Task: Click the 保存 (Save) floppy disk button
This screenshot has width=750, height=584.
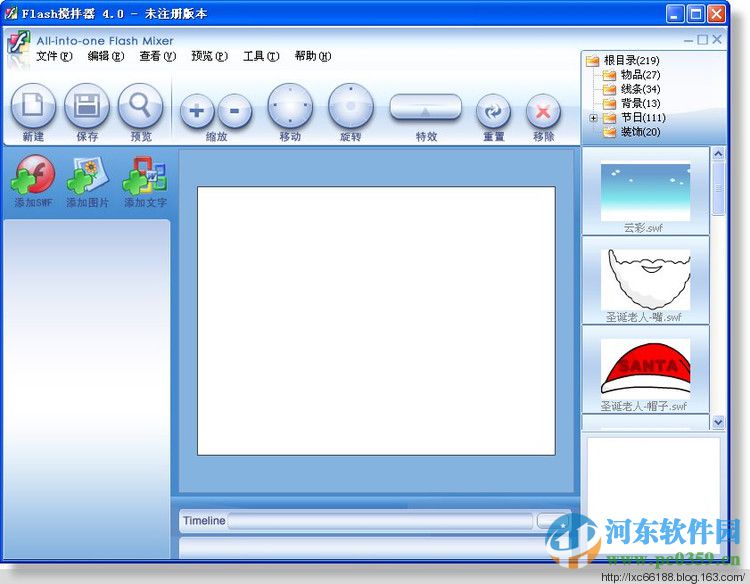Action: coord(87,106)
